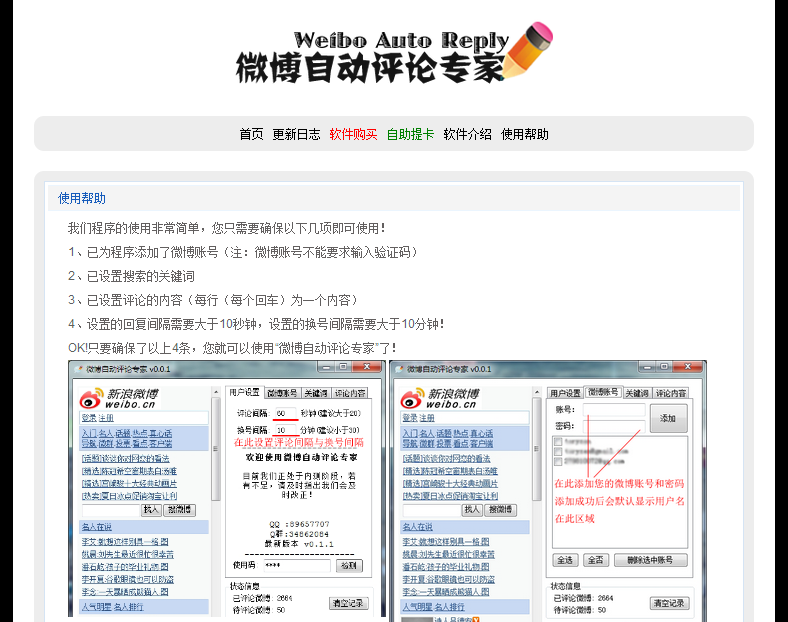Click the 评论内容 tab in the account screenshot
The image size is (788, 622).
[671, 393]
